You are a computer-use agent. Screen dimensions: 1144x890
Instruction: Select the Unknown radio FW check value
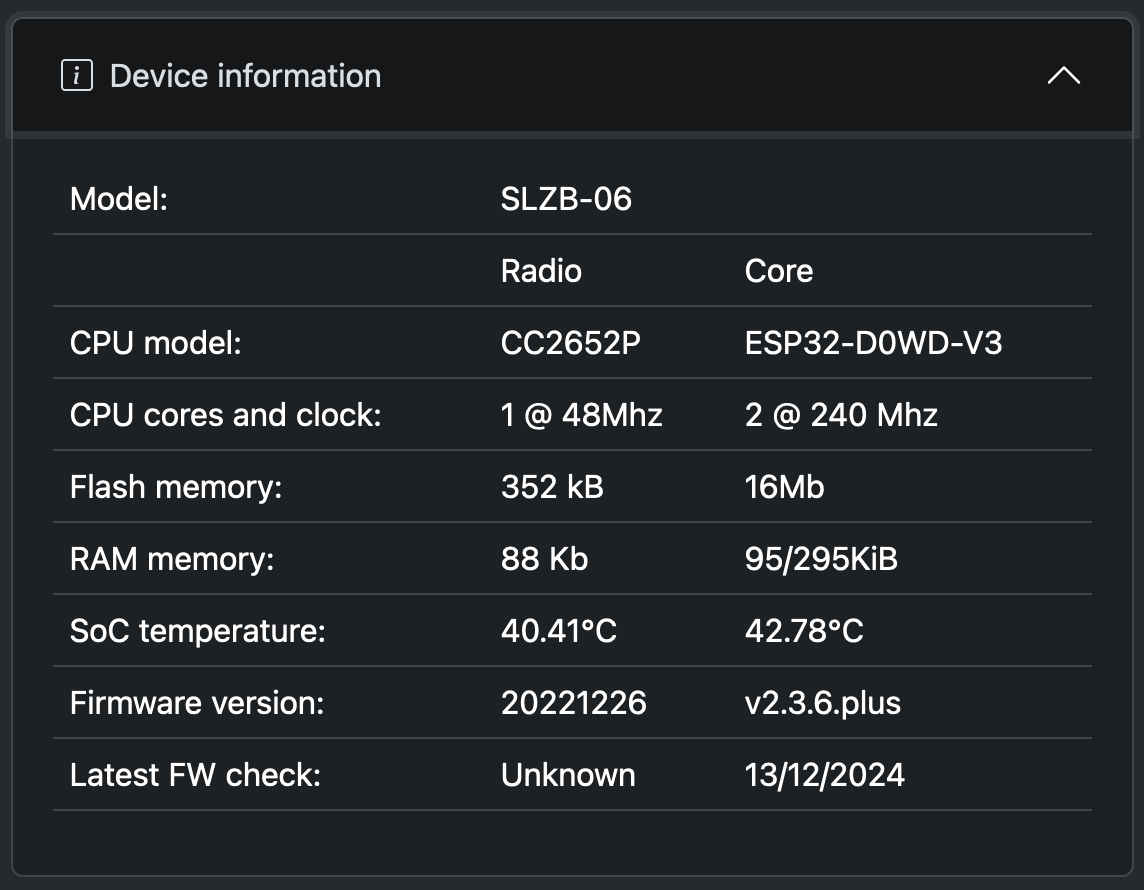click(x=568, y=775)
